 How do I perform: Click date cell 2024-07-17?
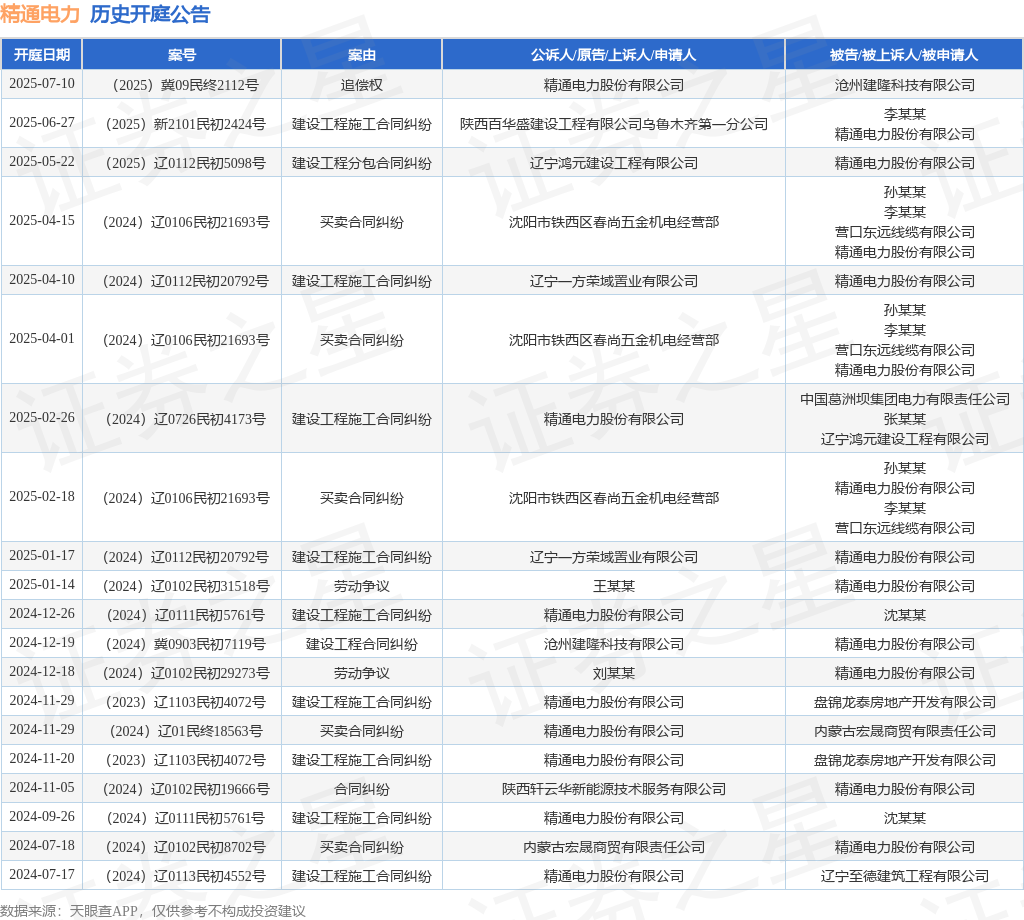42,874
